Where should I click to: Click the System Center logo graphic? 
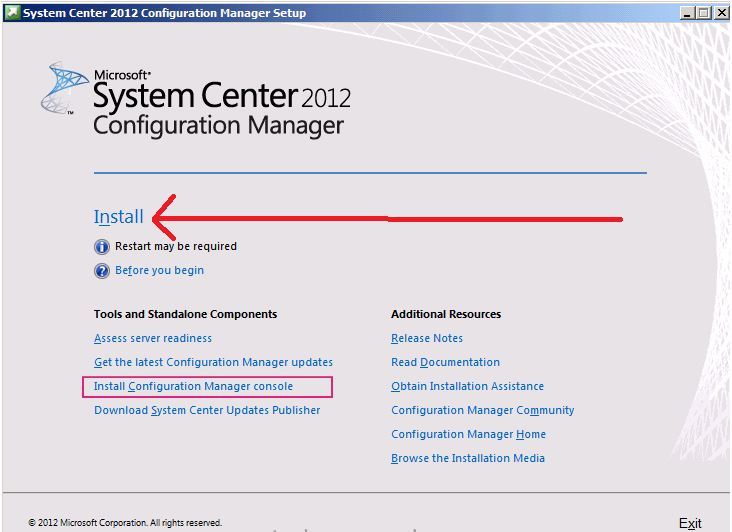tap(63, 89)
